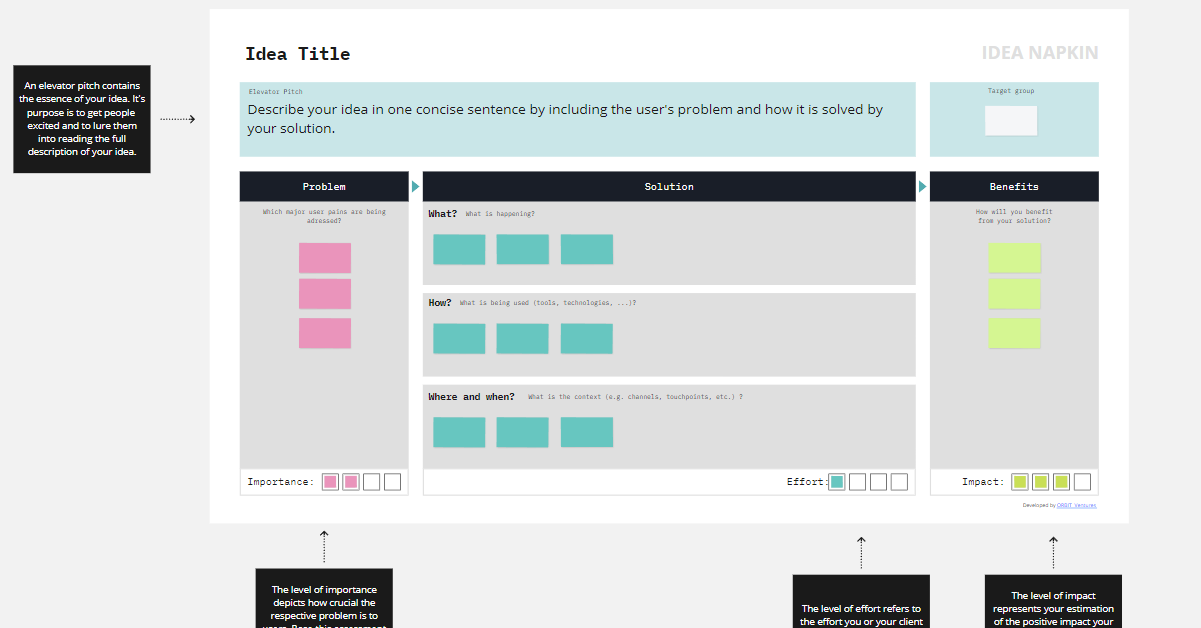Select the last teal sticky under Where and when?
This screenshot has height=628, width=1201.
(x=586, y=432)
